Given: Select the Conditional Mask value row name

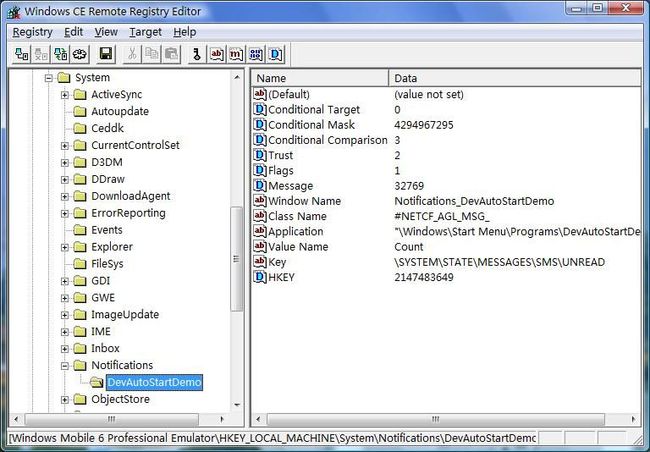Looking at the screenshot, I should coord(311,125).
